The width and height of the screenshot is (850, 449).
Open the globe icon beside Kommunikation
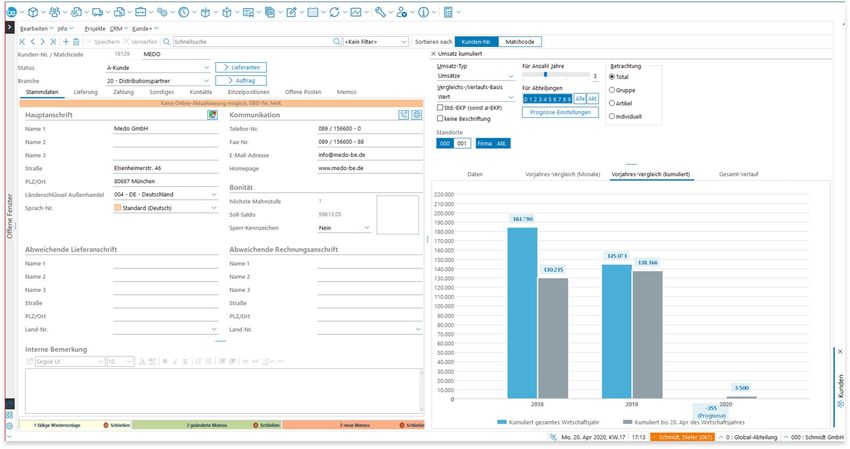tap(415, 115)
